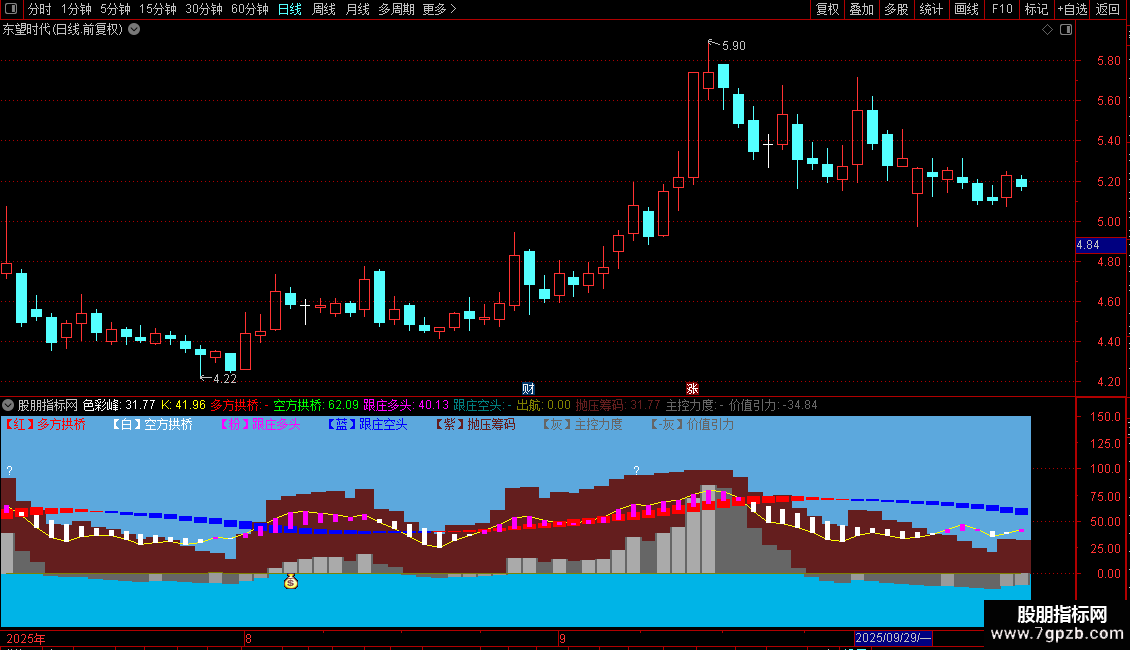The height and width of the screenshot is (650, 1130).
Task: Click the month 8 marker on the time axis
Action: pyautogui.click(x=248, y=638)
